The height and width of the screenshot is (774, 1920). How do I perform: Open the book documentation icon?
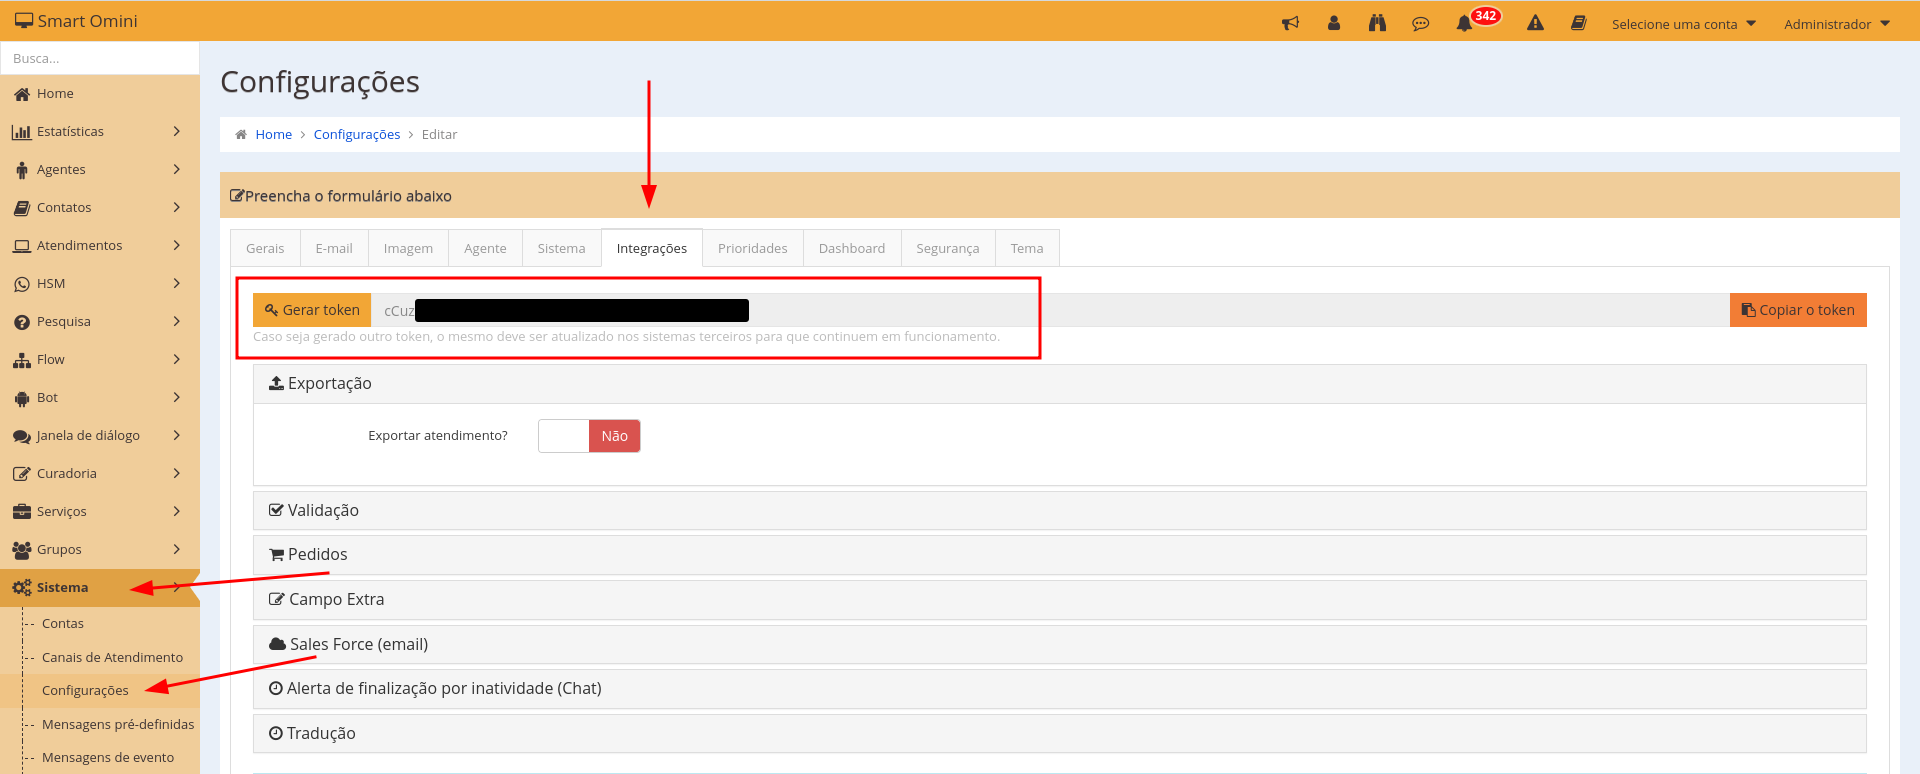click(1578, 23)
